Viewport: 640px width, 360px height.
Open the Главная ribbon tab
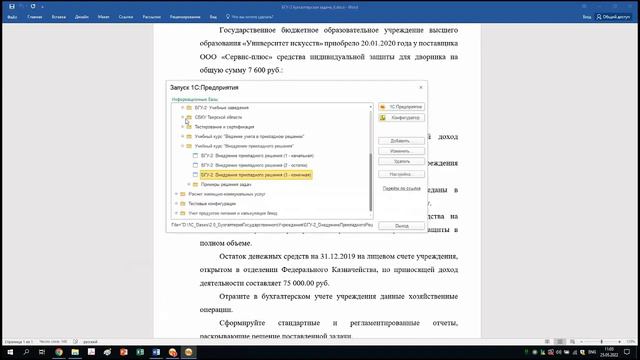(35, 17)
